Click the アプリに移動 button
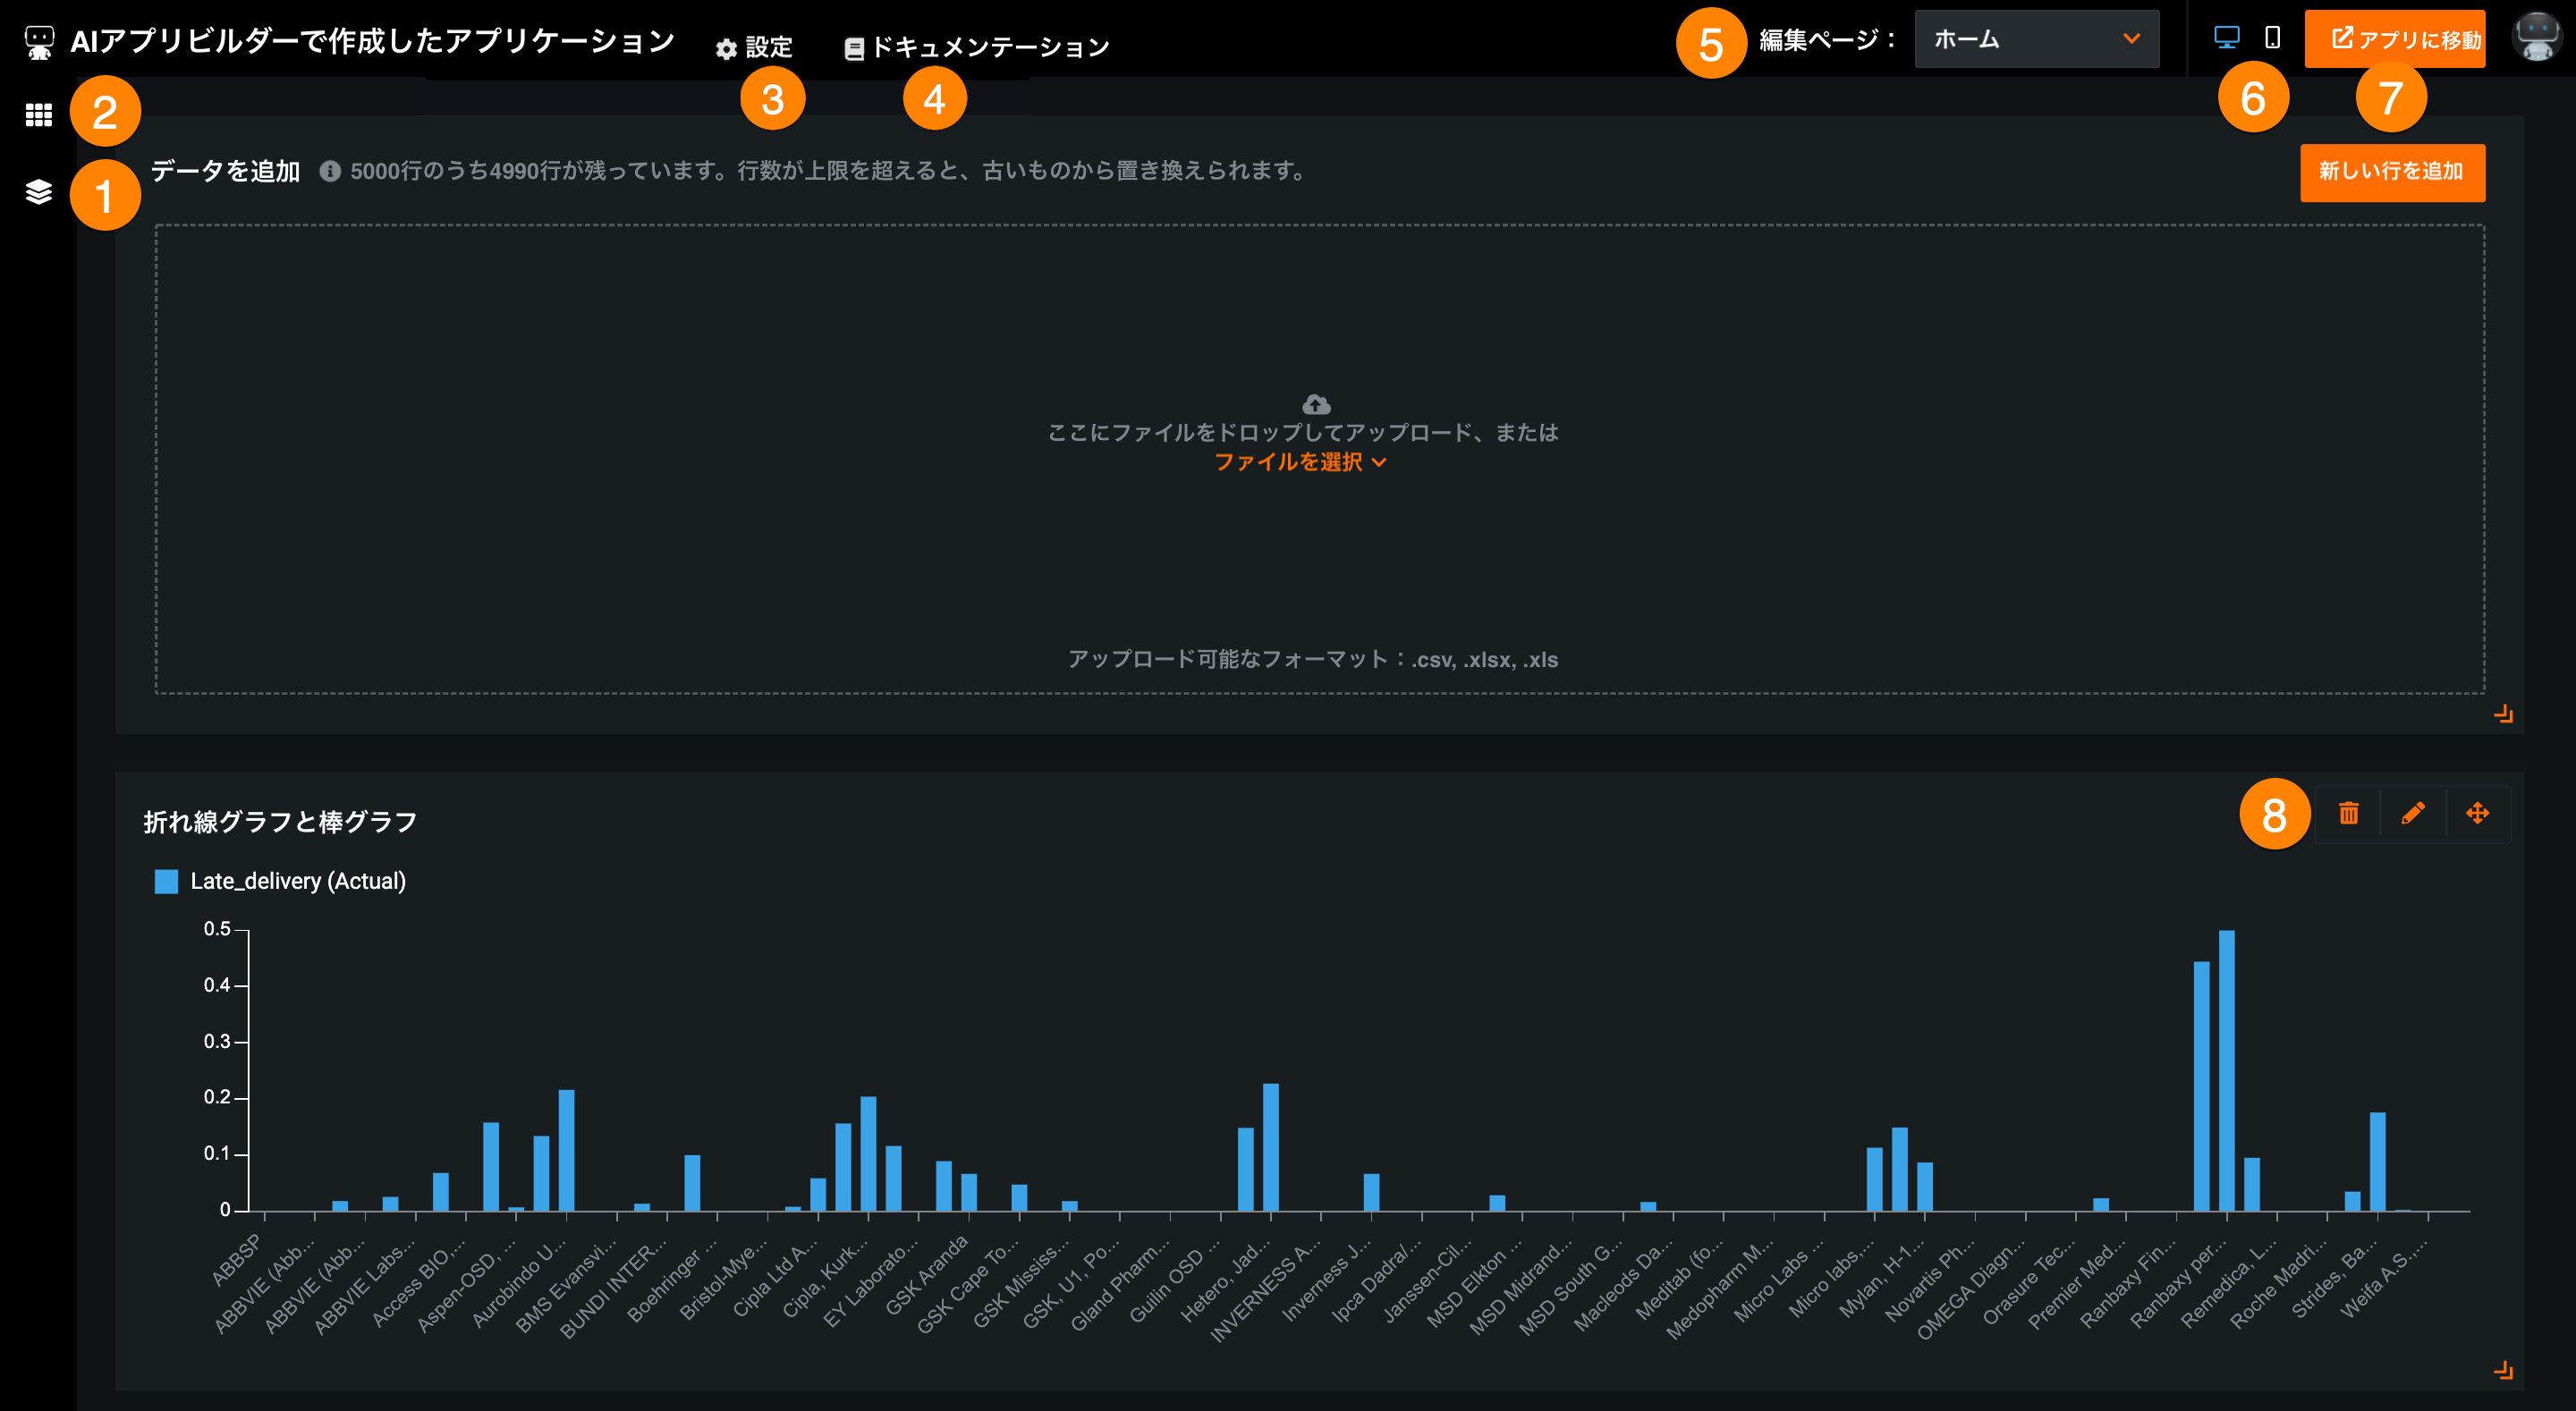 pyautogui.click(x=2394, y=39)
